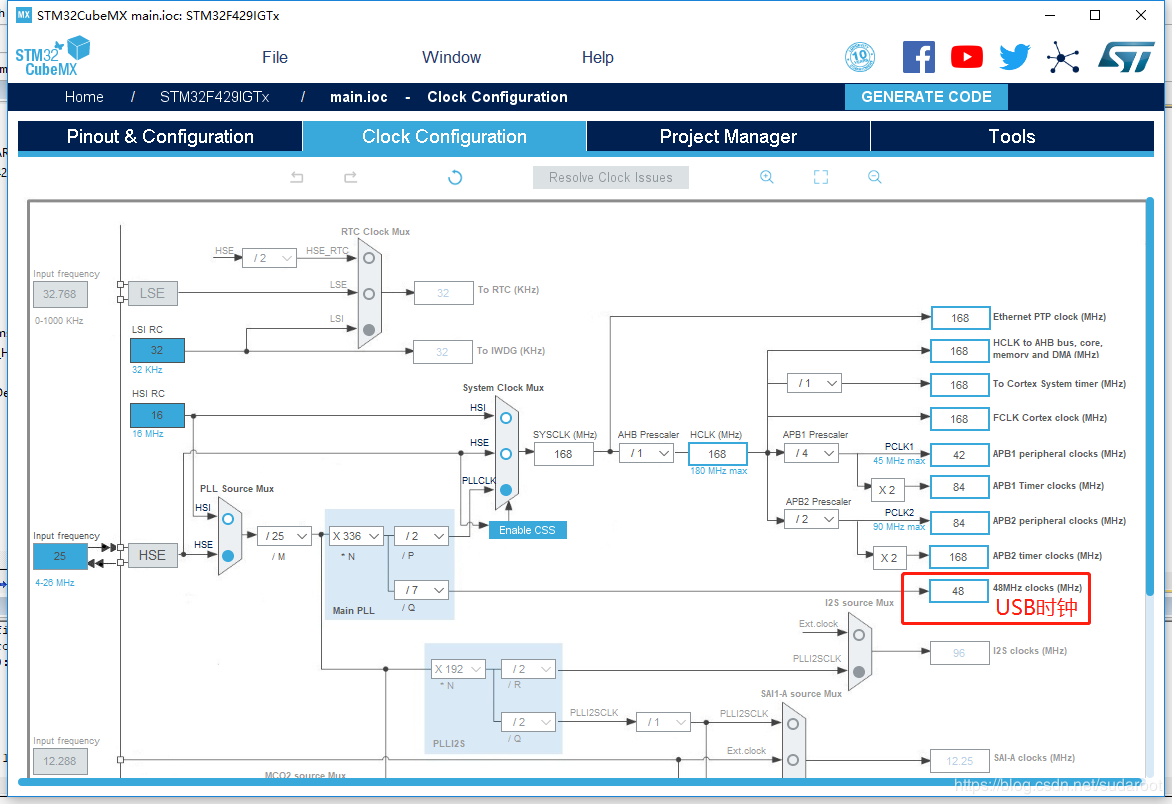Click the STM32CubeMX logo
The width and height of the screenshot is (1172, 804).
click(x=52, y=57)
